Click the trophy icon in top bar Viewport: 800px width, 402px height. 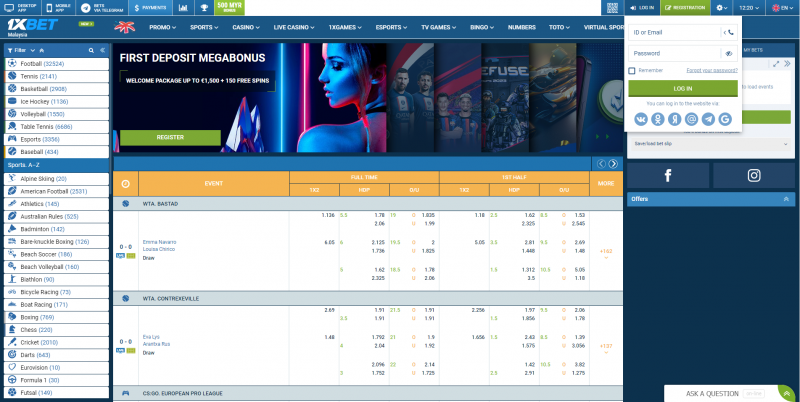(x=204, y=8)
